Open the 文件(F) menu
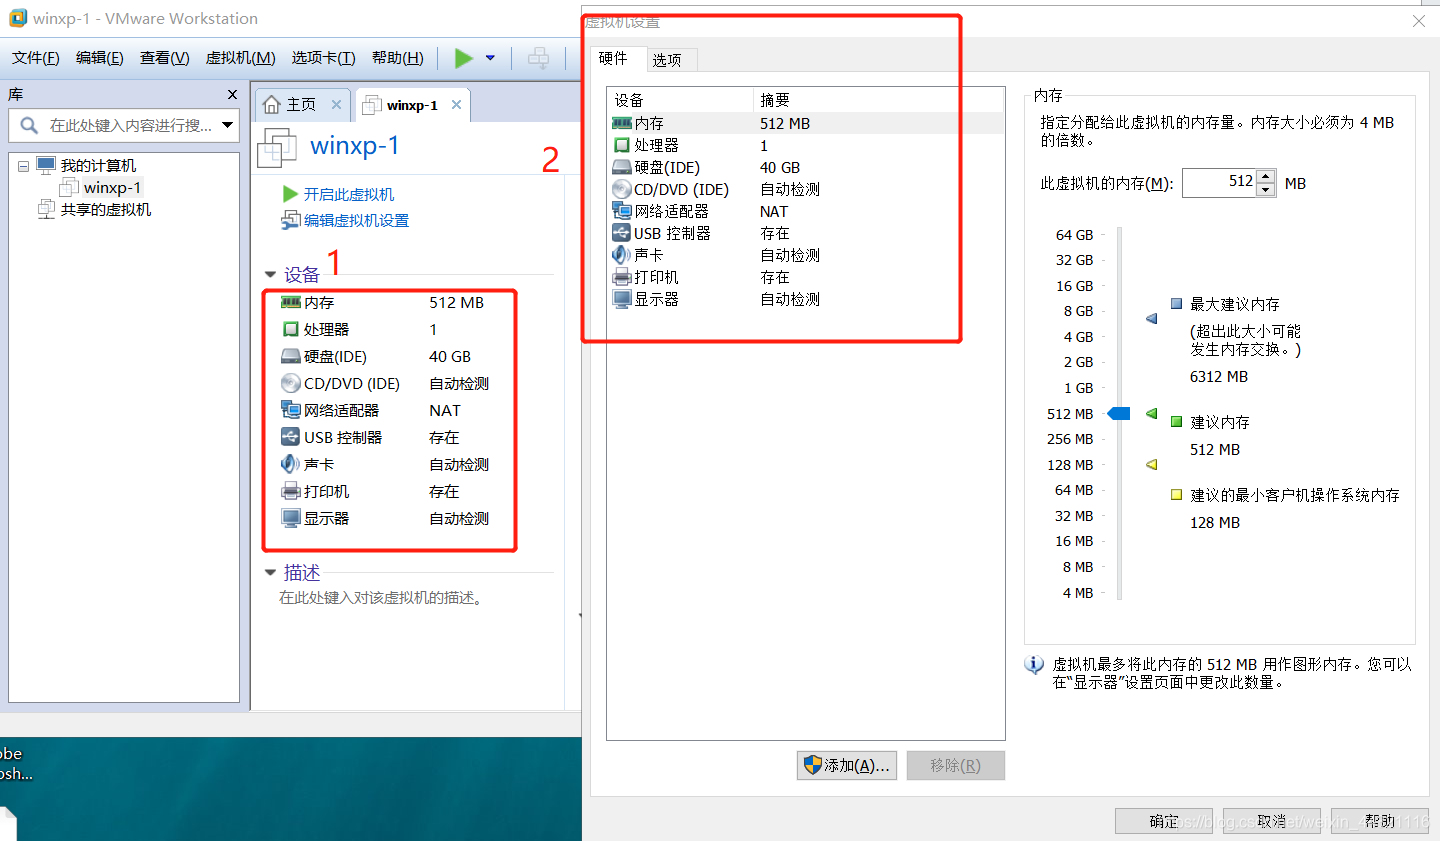 36,58
